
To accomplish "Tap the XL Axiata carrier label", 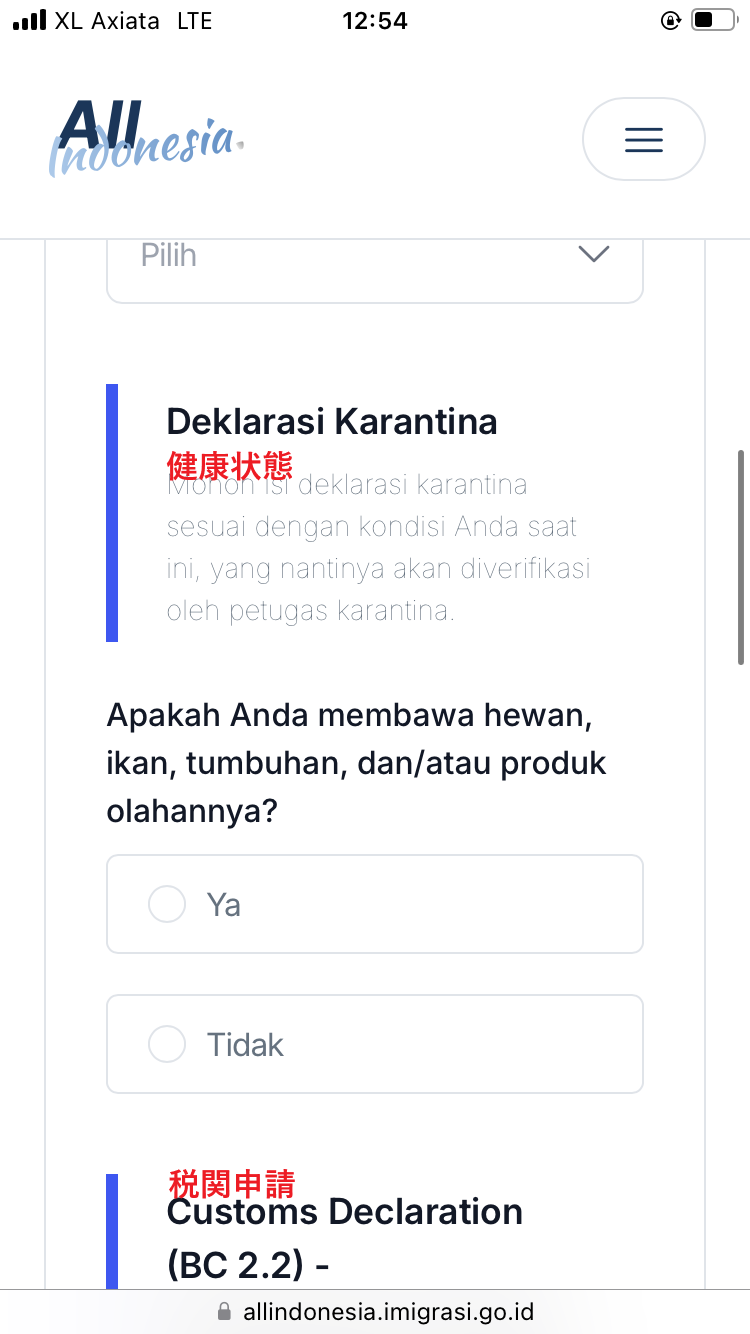I will (x=107, y=20).
